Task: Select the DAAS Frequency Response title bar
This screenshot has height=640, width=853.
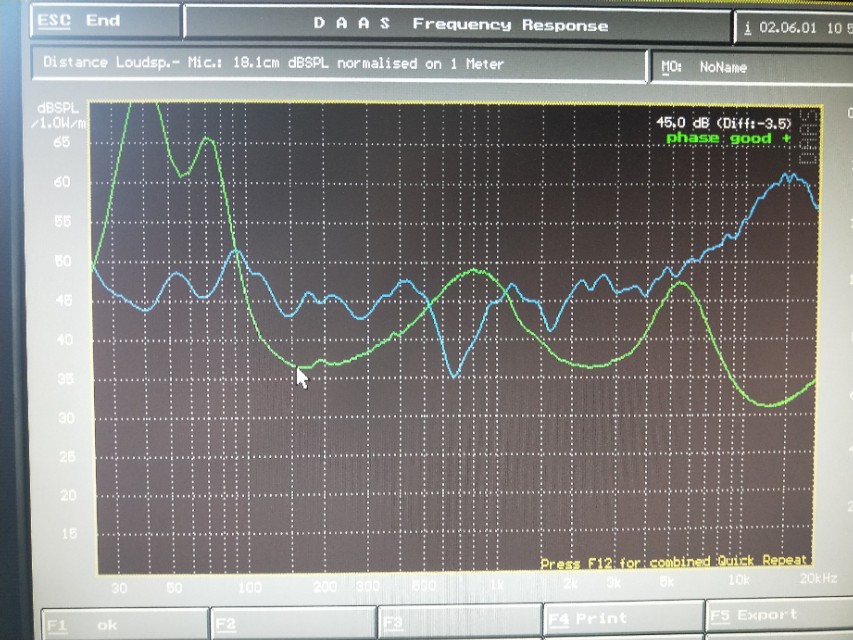Action: pyautogui.click(x=458, y=24)
